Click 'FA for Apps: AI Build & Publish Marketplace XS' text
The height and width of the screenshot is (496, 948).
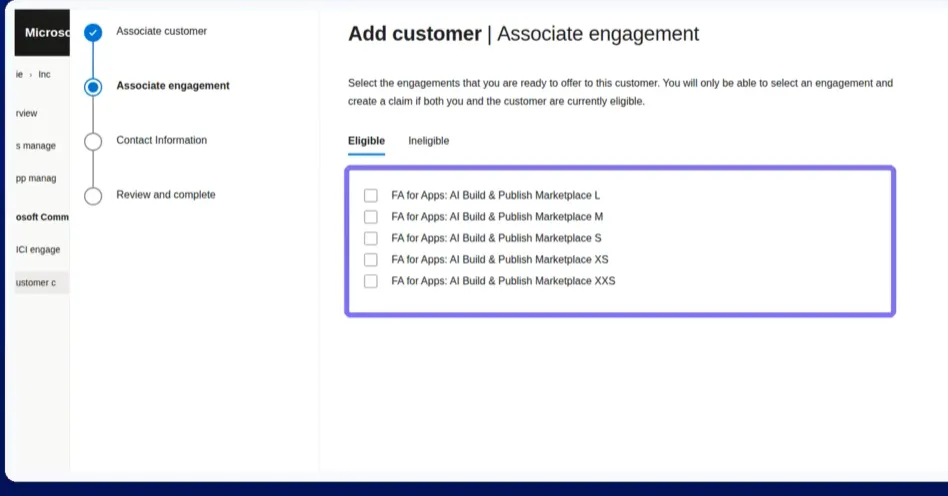(500, 259)
